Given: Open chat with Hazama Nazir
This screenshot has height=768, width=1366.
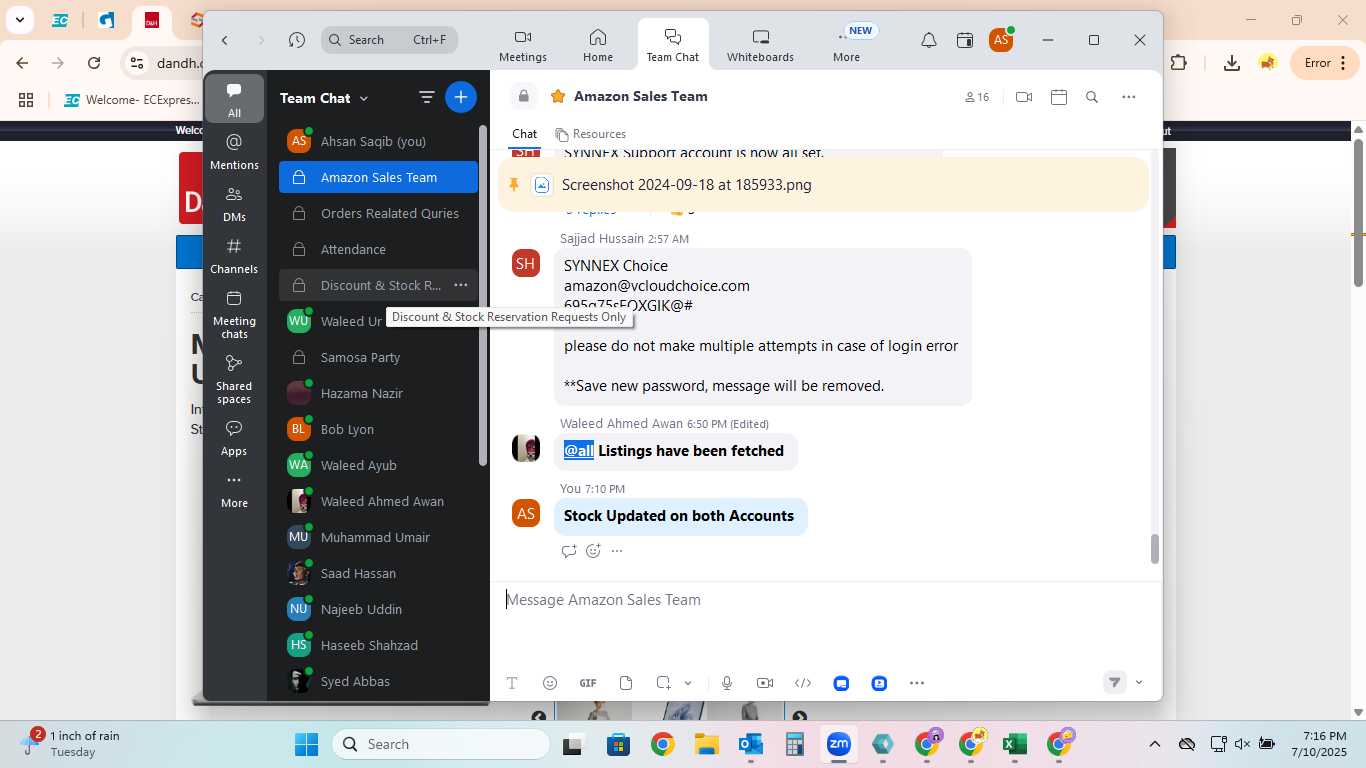Looking at the screenshot, I should (378, 393).
